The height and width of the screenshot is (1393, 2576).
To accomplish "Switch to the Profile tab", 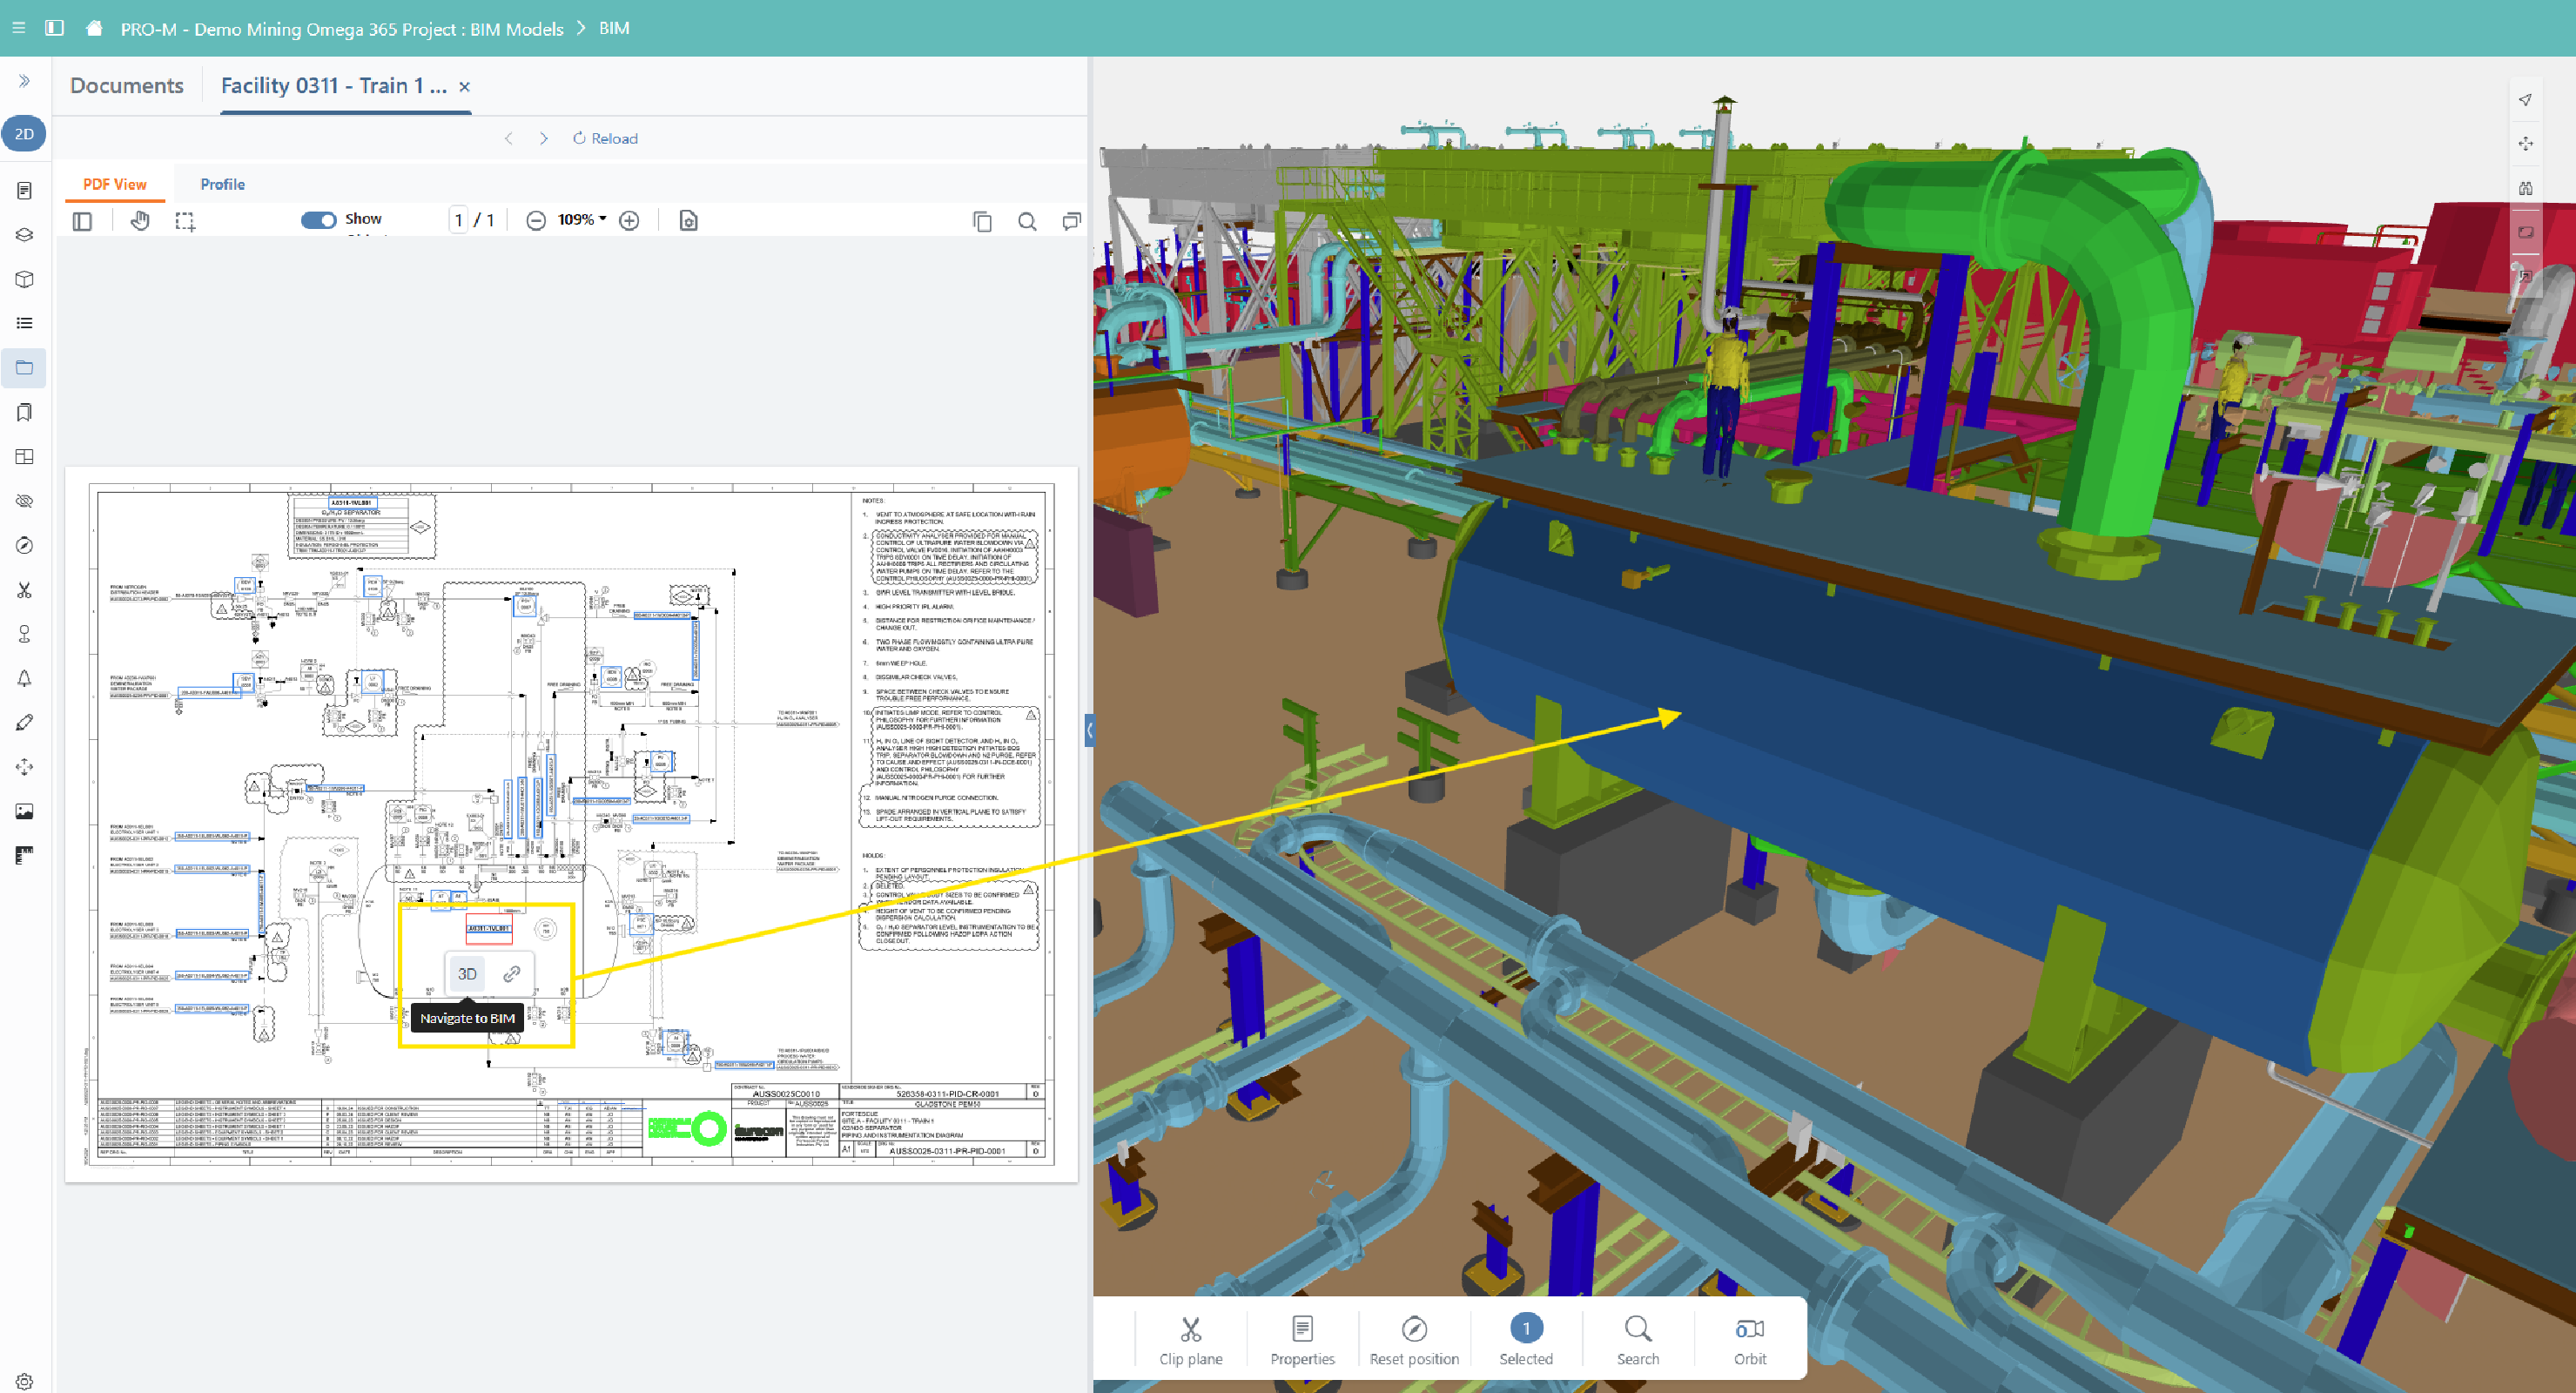I will 222,184.
